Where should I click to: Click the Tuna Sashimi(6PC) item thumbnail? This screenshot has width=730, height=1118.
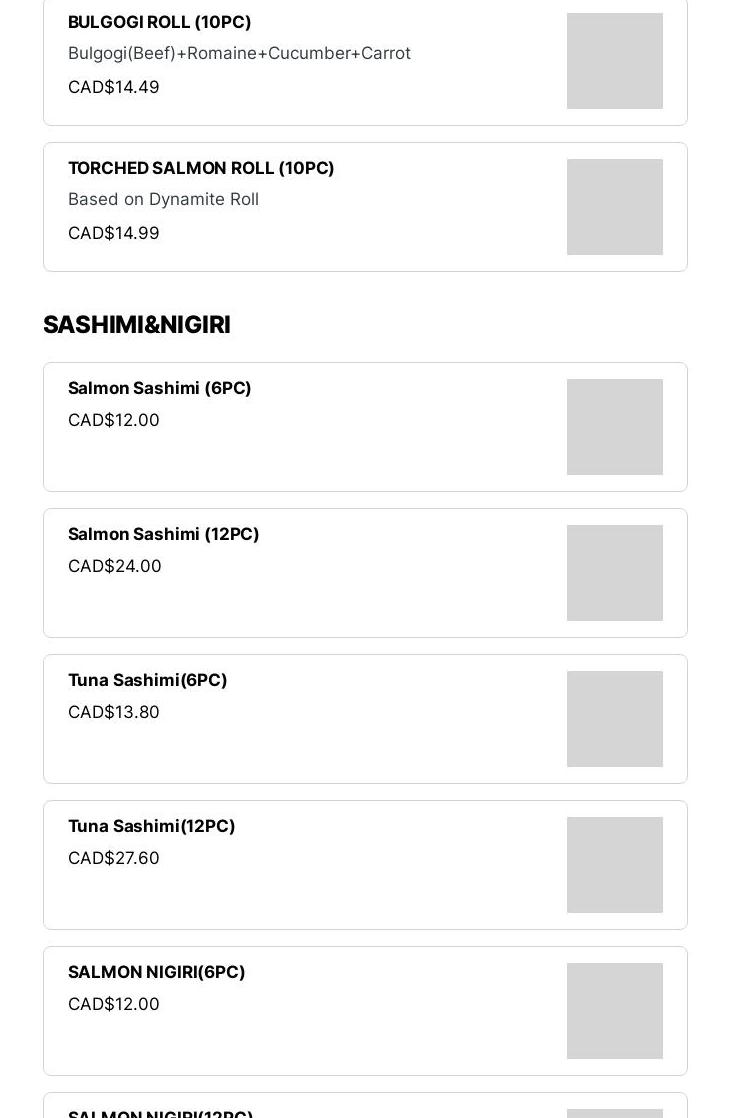(614, 719)
